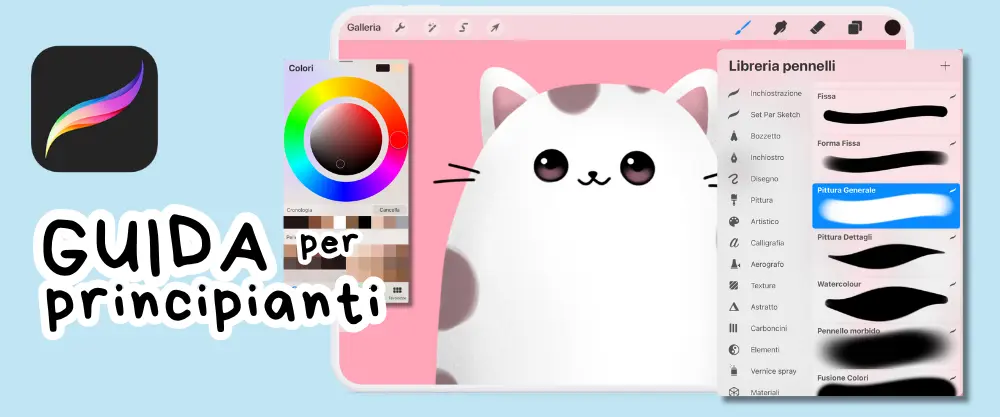1000x417 pixels.
Task: Select the Eraser tool
Action: click(818, 27)
